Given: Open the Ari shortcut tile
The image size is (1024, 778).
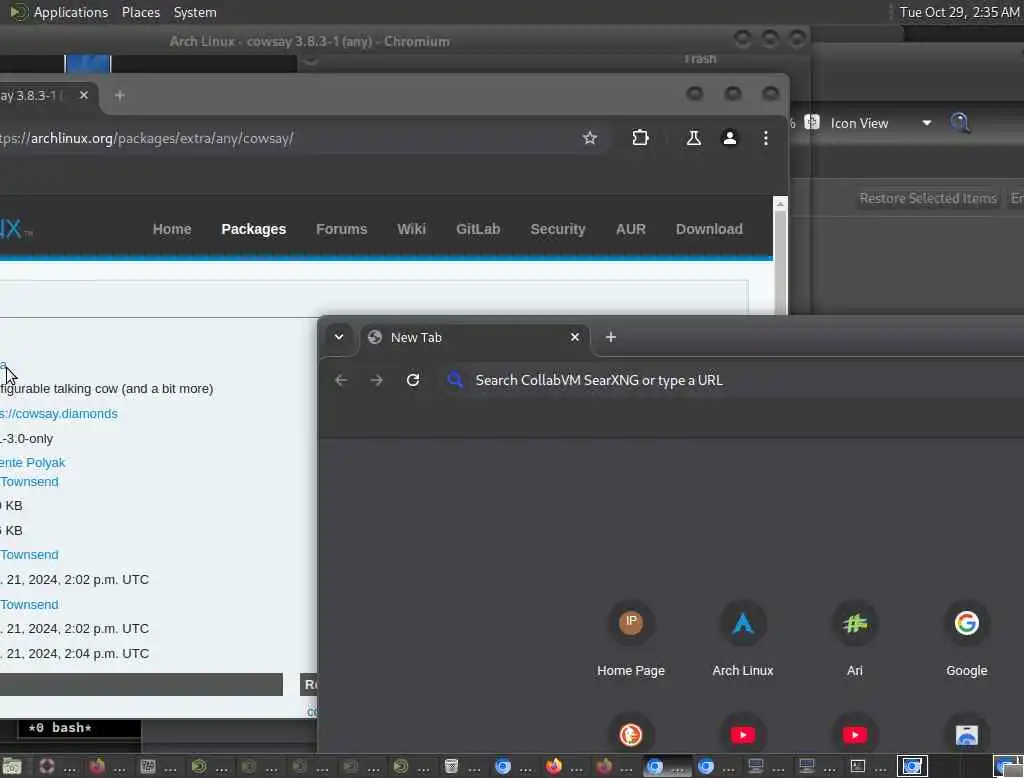Looking at the screenshot, I should coord(855,640).
